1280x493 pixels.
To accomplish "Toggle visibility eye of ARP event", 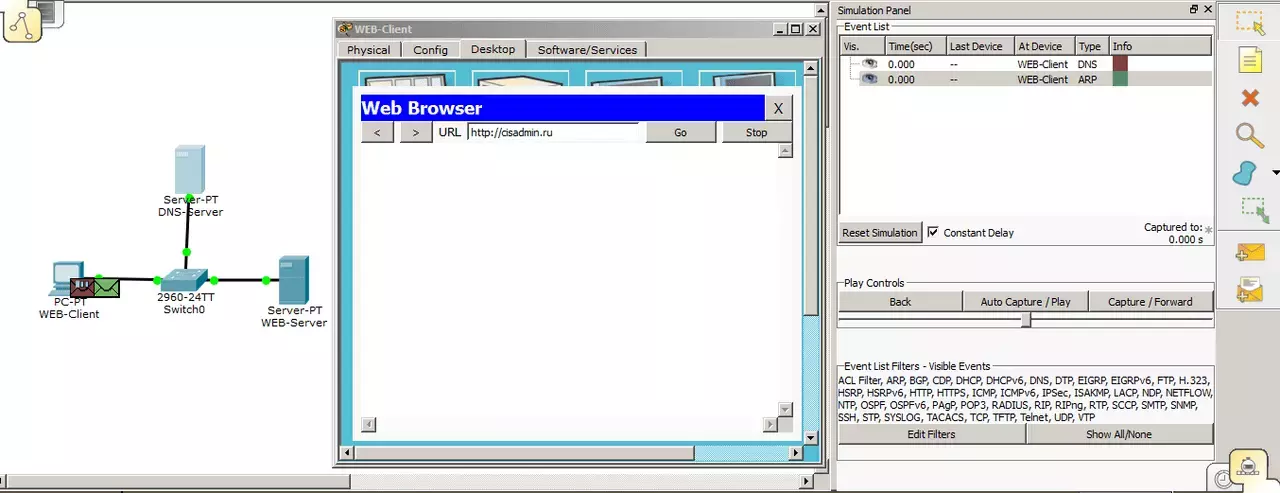I will pos(871,79).
